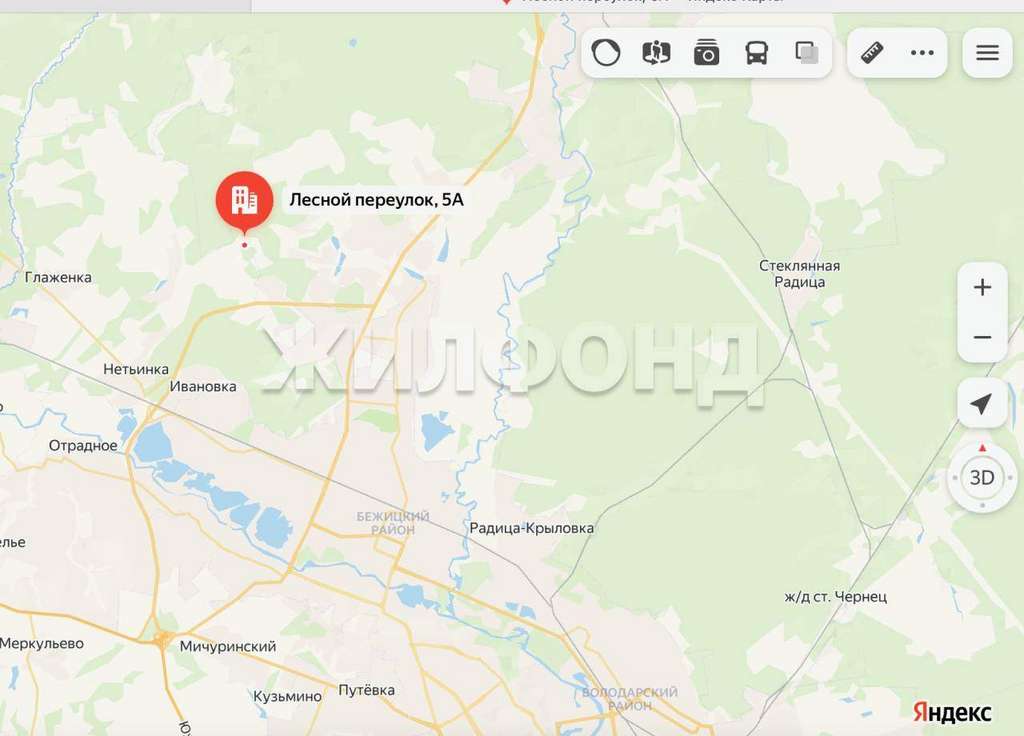Zoom out with minus button
Viewport: 1024px width, 736px height.
(x=982, y=338)
